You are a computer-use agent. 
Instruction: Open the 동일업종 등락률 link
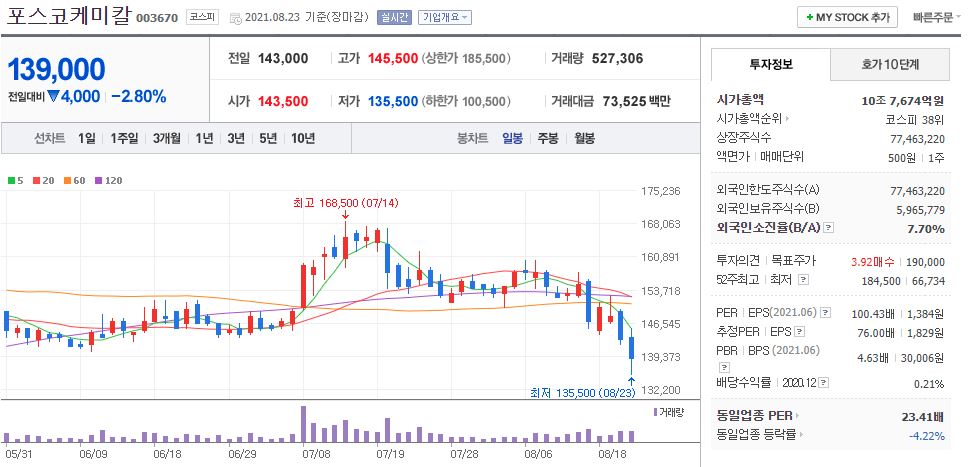coord(760,435)
